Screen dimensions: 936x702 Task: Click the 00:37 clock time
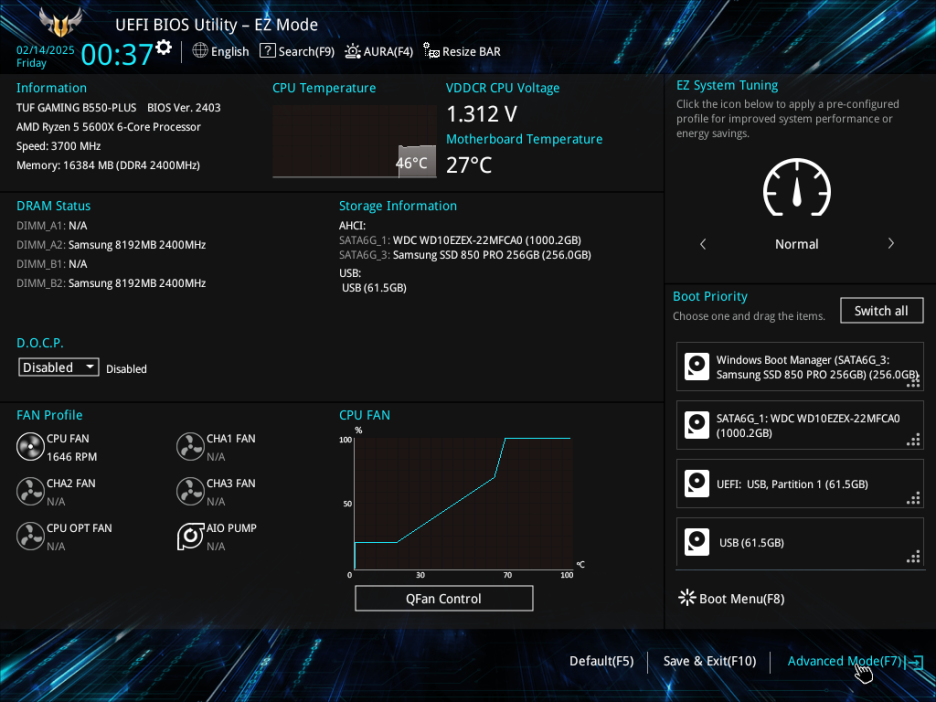117,54
